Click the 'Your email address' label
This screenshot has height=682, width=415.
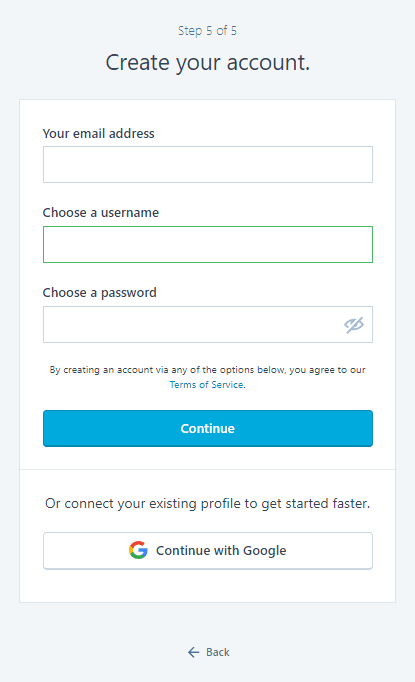pyautogui.click(x=98, y=134)
